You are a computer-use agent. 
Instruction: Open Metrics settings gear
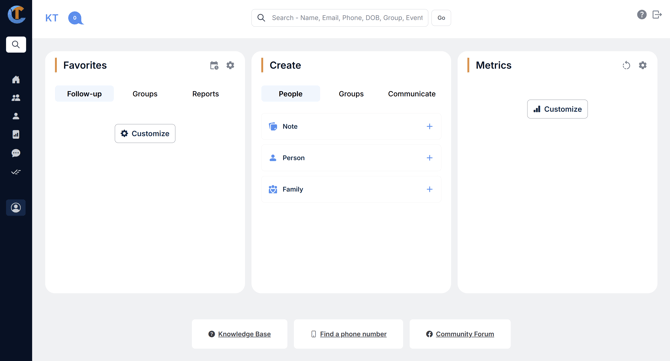click(643, 65)
